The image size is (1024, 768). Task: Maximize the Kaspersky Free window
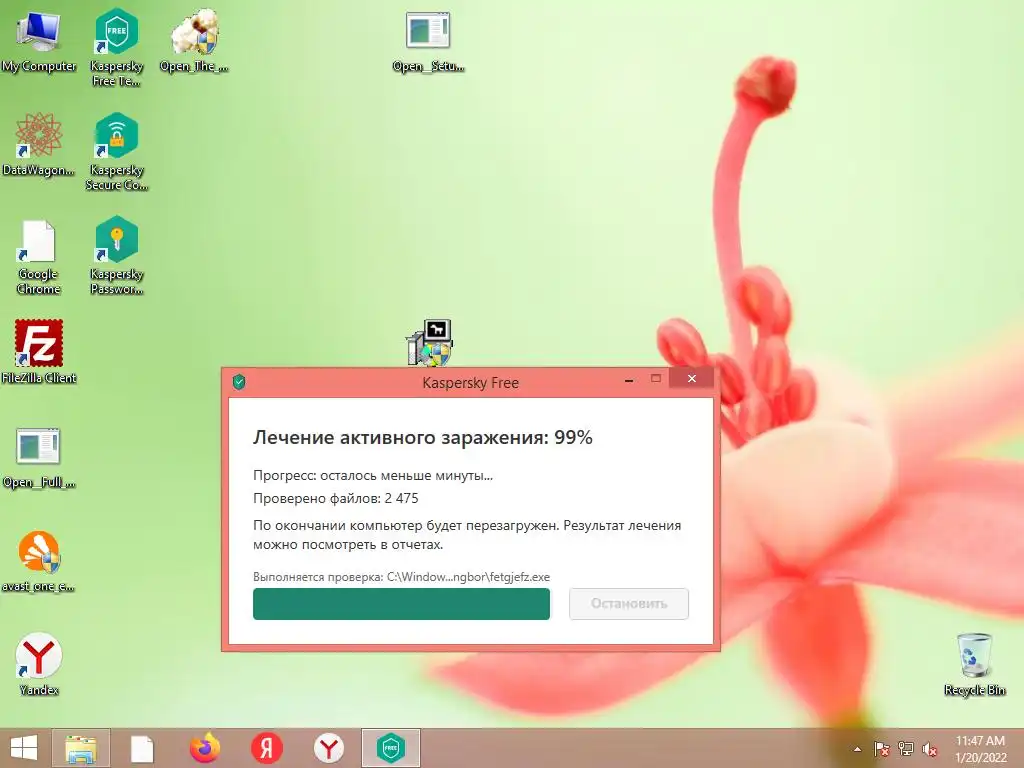point(656,379)
